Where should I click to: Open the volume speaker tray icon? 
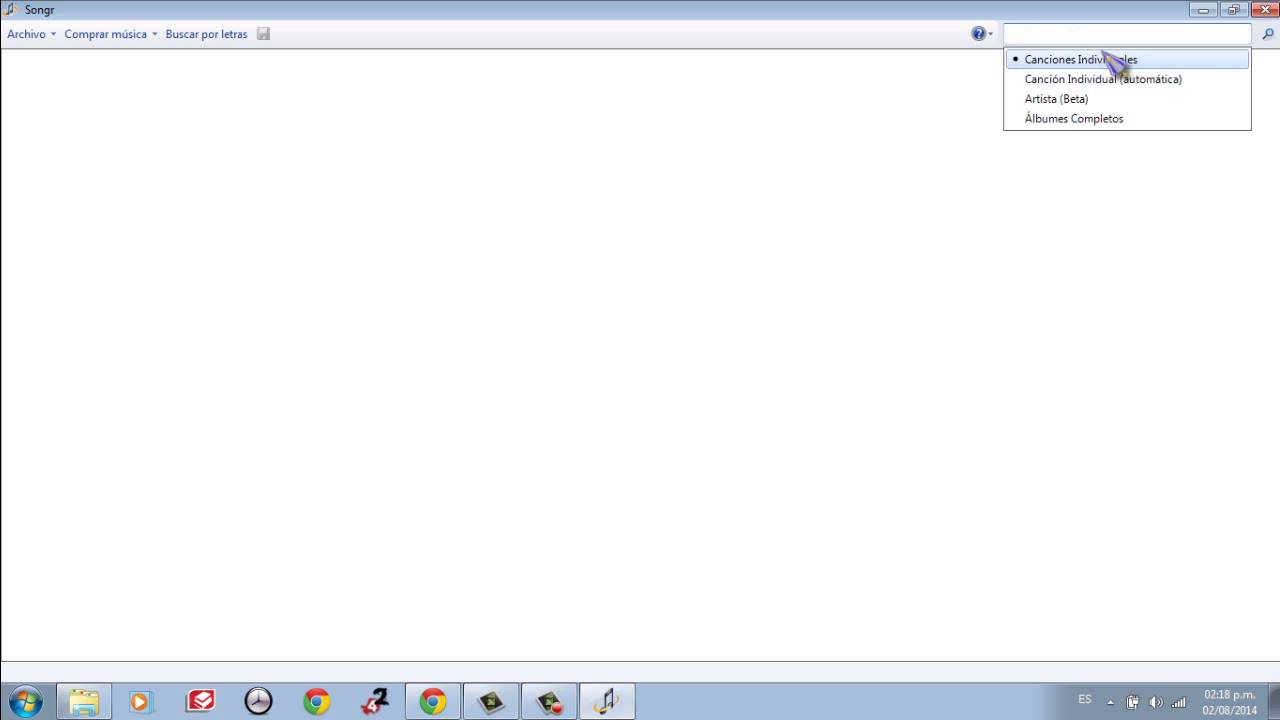1156,702
